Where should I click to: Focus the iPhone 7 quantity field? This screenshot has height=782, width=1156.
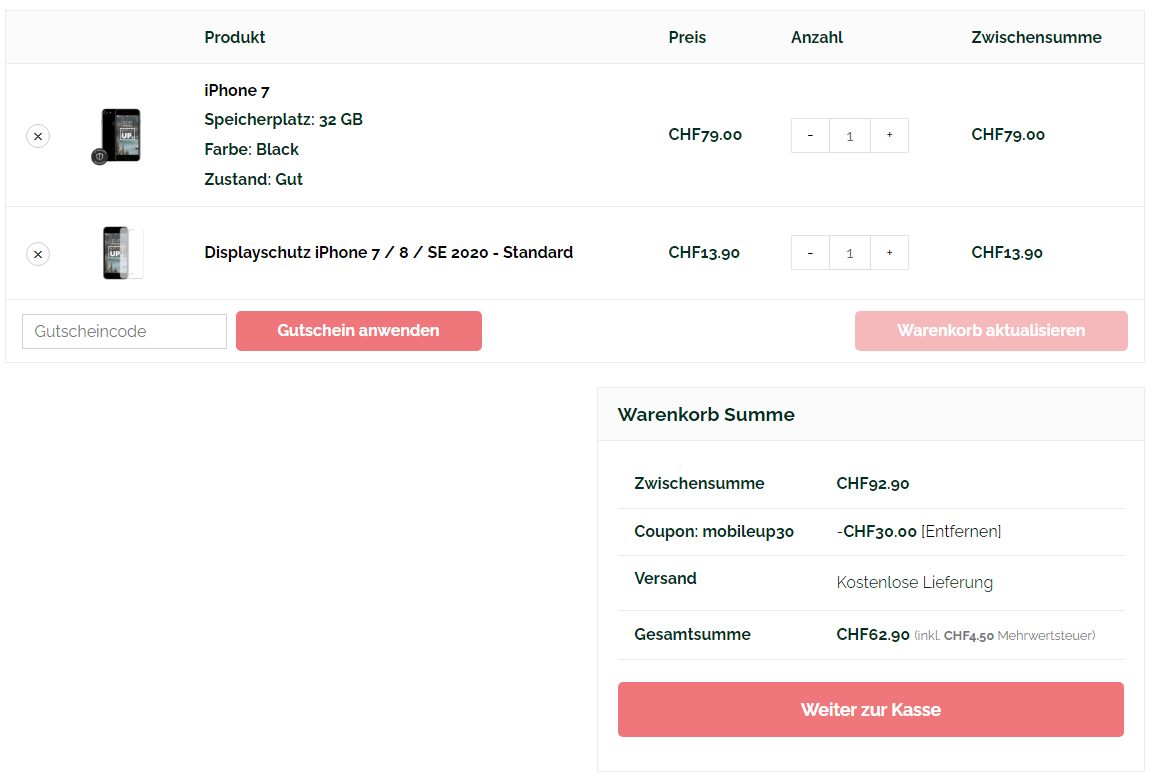tap(850, 136)
